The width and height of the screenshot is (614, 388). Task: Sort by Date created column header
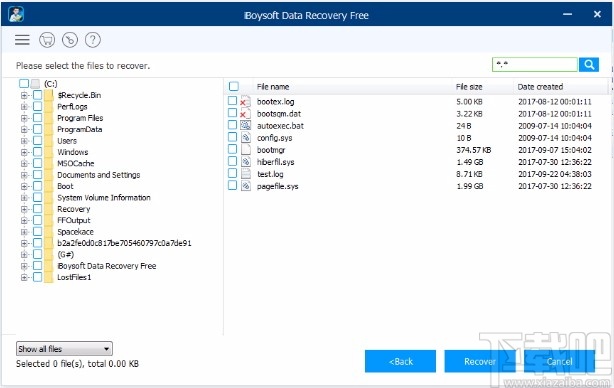[x=540, y=87]
